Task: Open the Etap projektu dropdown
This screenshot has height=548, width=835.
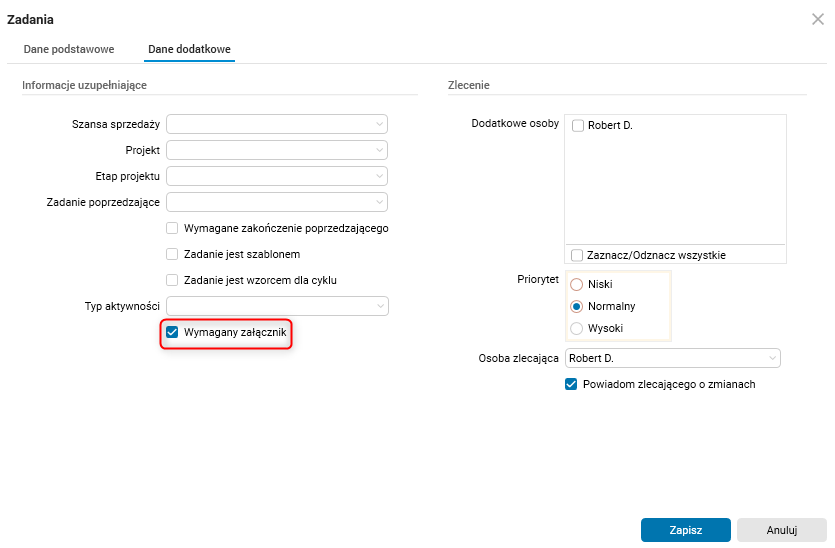Action: [277, 176]
